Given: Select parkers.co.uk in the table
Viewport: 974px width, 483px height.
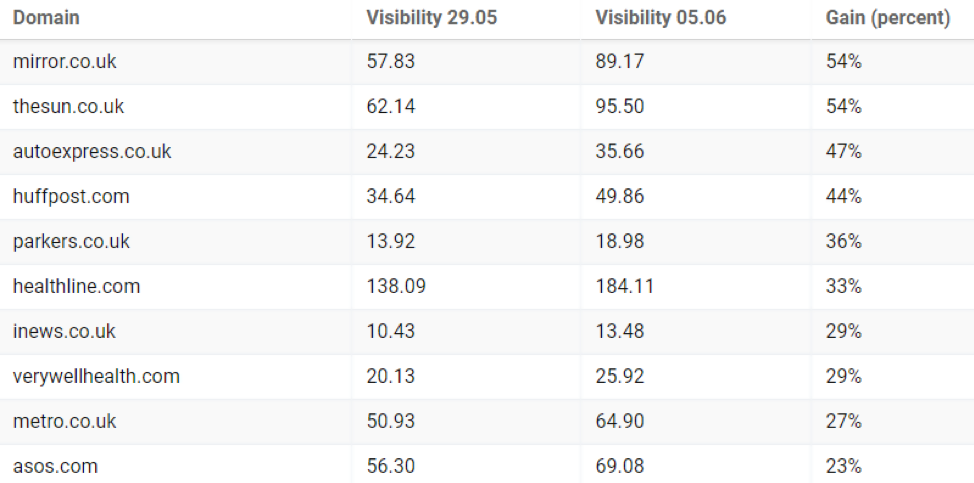Looking at the screenshot, I should pyautogui.click(x=71, y=242).
